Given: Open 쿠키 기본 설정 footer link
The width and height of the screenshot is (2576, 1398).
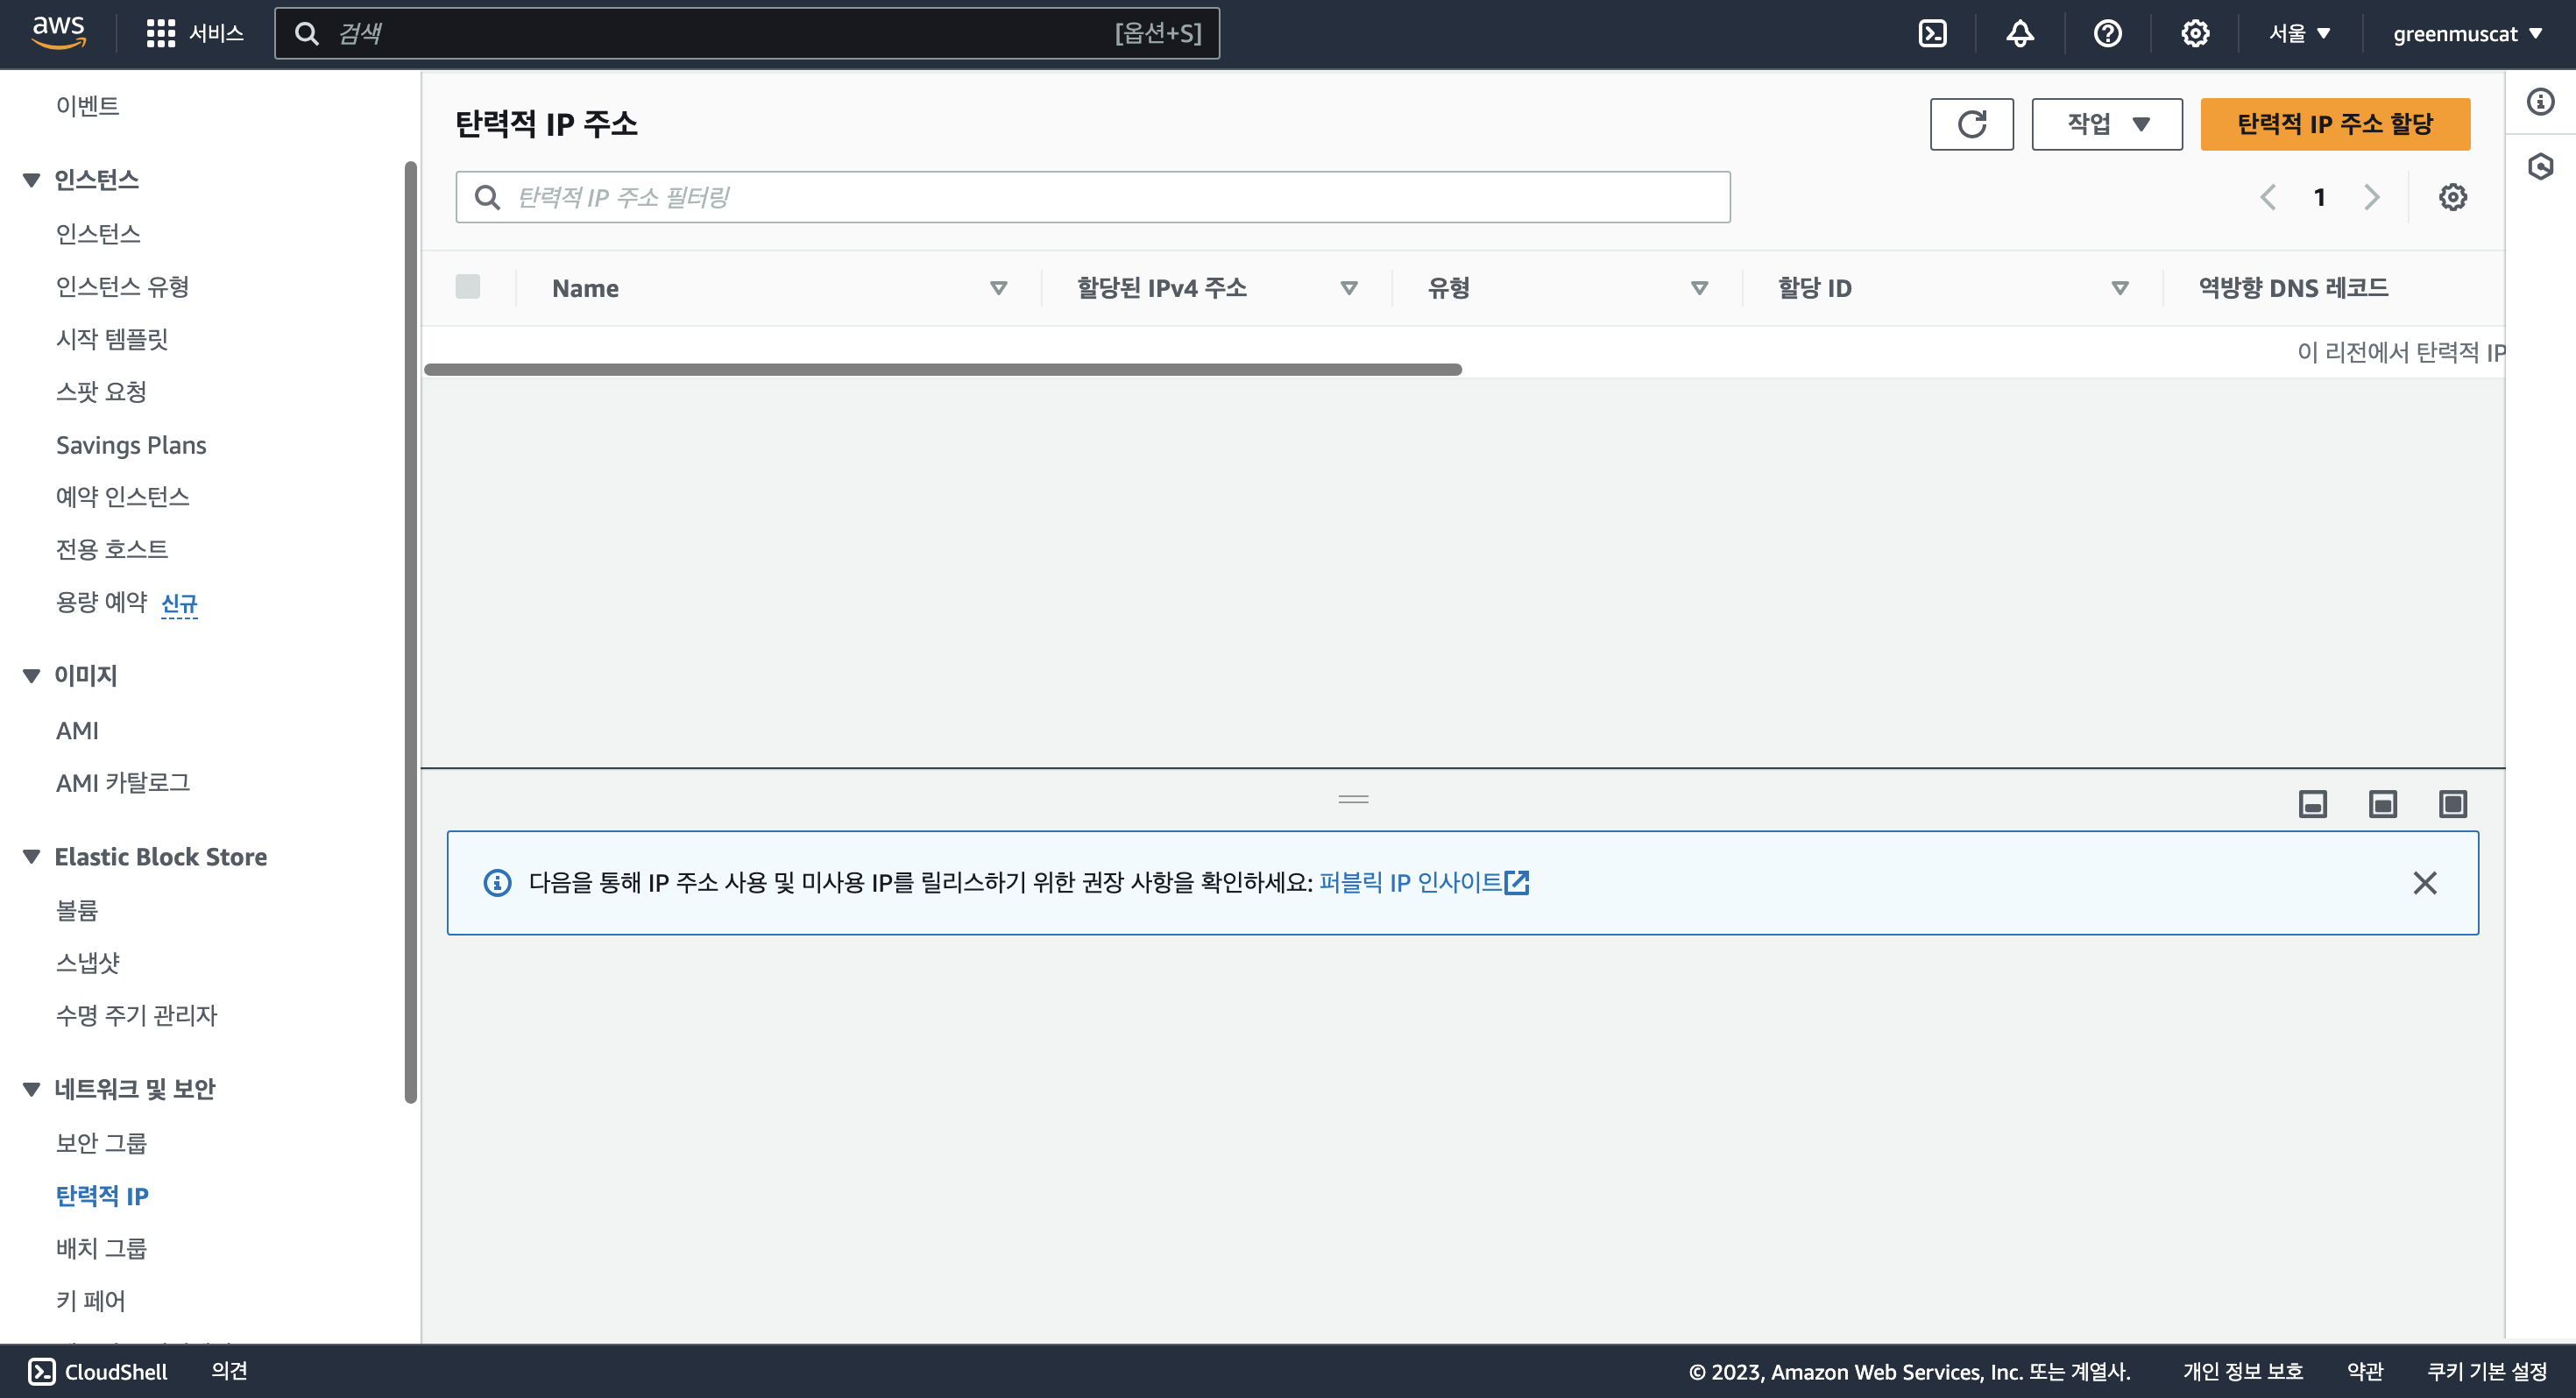Looking at the screenshot, I should pos(2487,1371).
